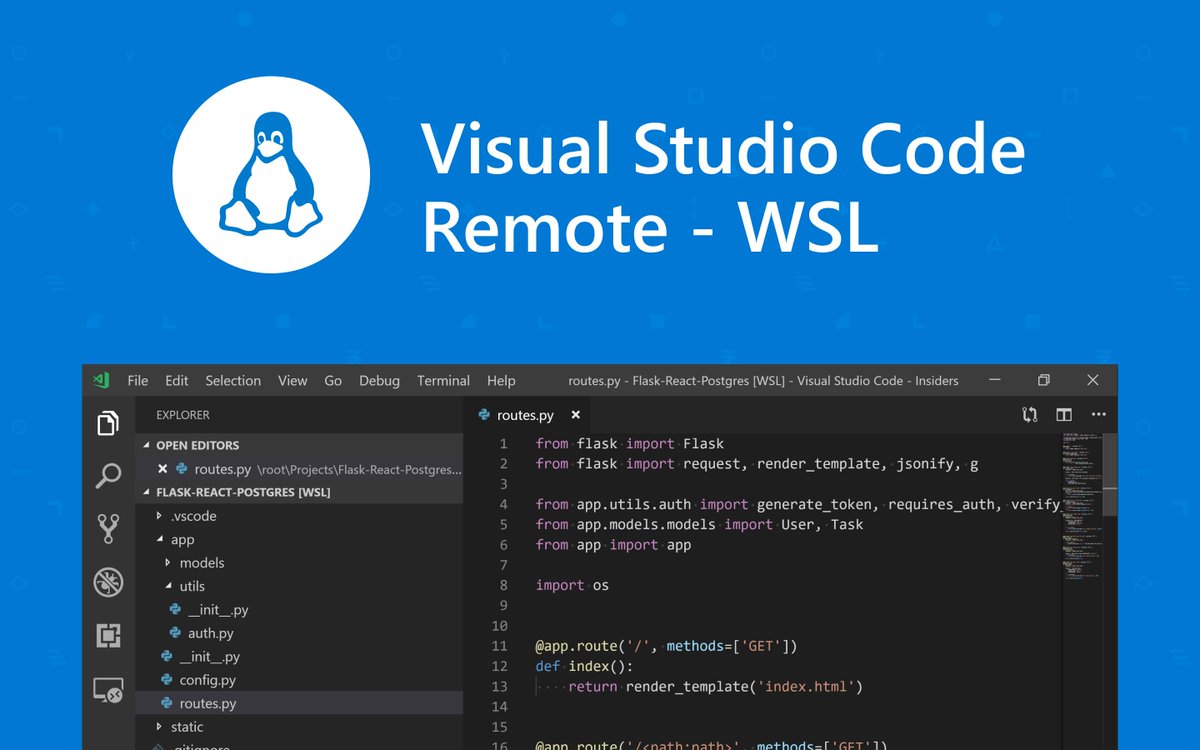Open the Debug menu

(x=379, y=381)
